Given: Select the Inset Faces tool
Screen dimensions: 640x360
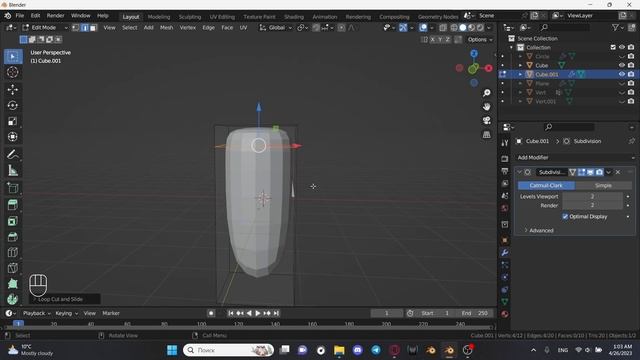Looking at the screenshot, I should click(13, 221).
